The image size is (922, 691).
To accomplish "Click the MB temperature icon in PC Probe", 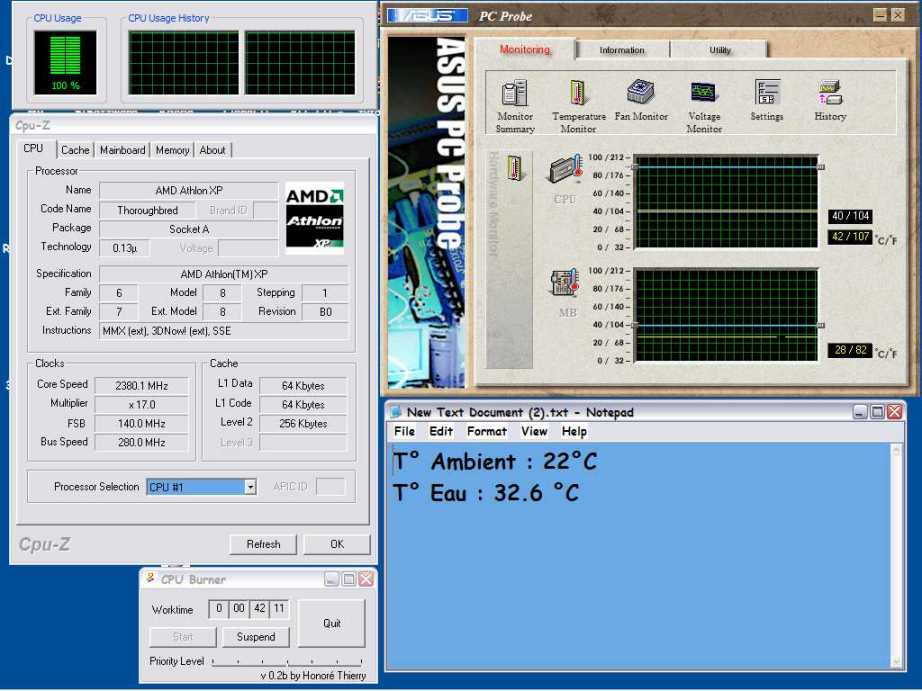I will pos(565,282).
